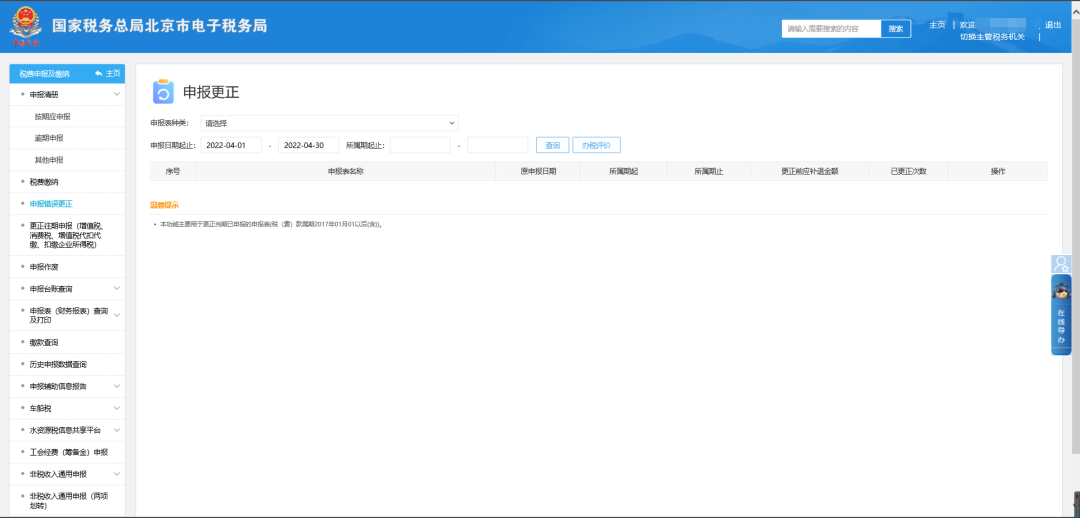The image size is (1080, 518).
Task: Click the 所属期起 column header
Action: (623, 172)
